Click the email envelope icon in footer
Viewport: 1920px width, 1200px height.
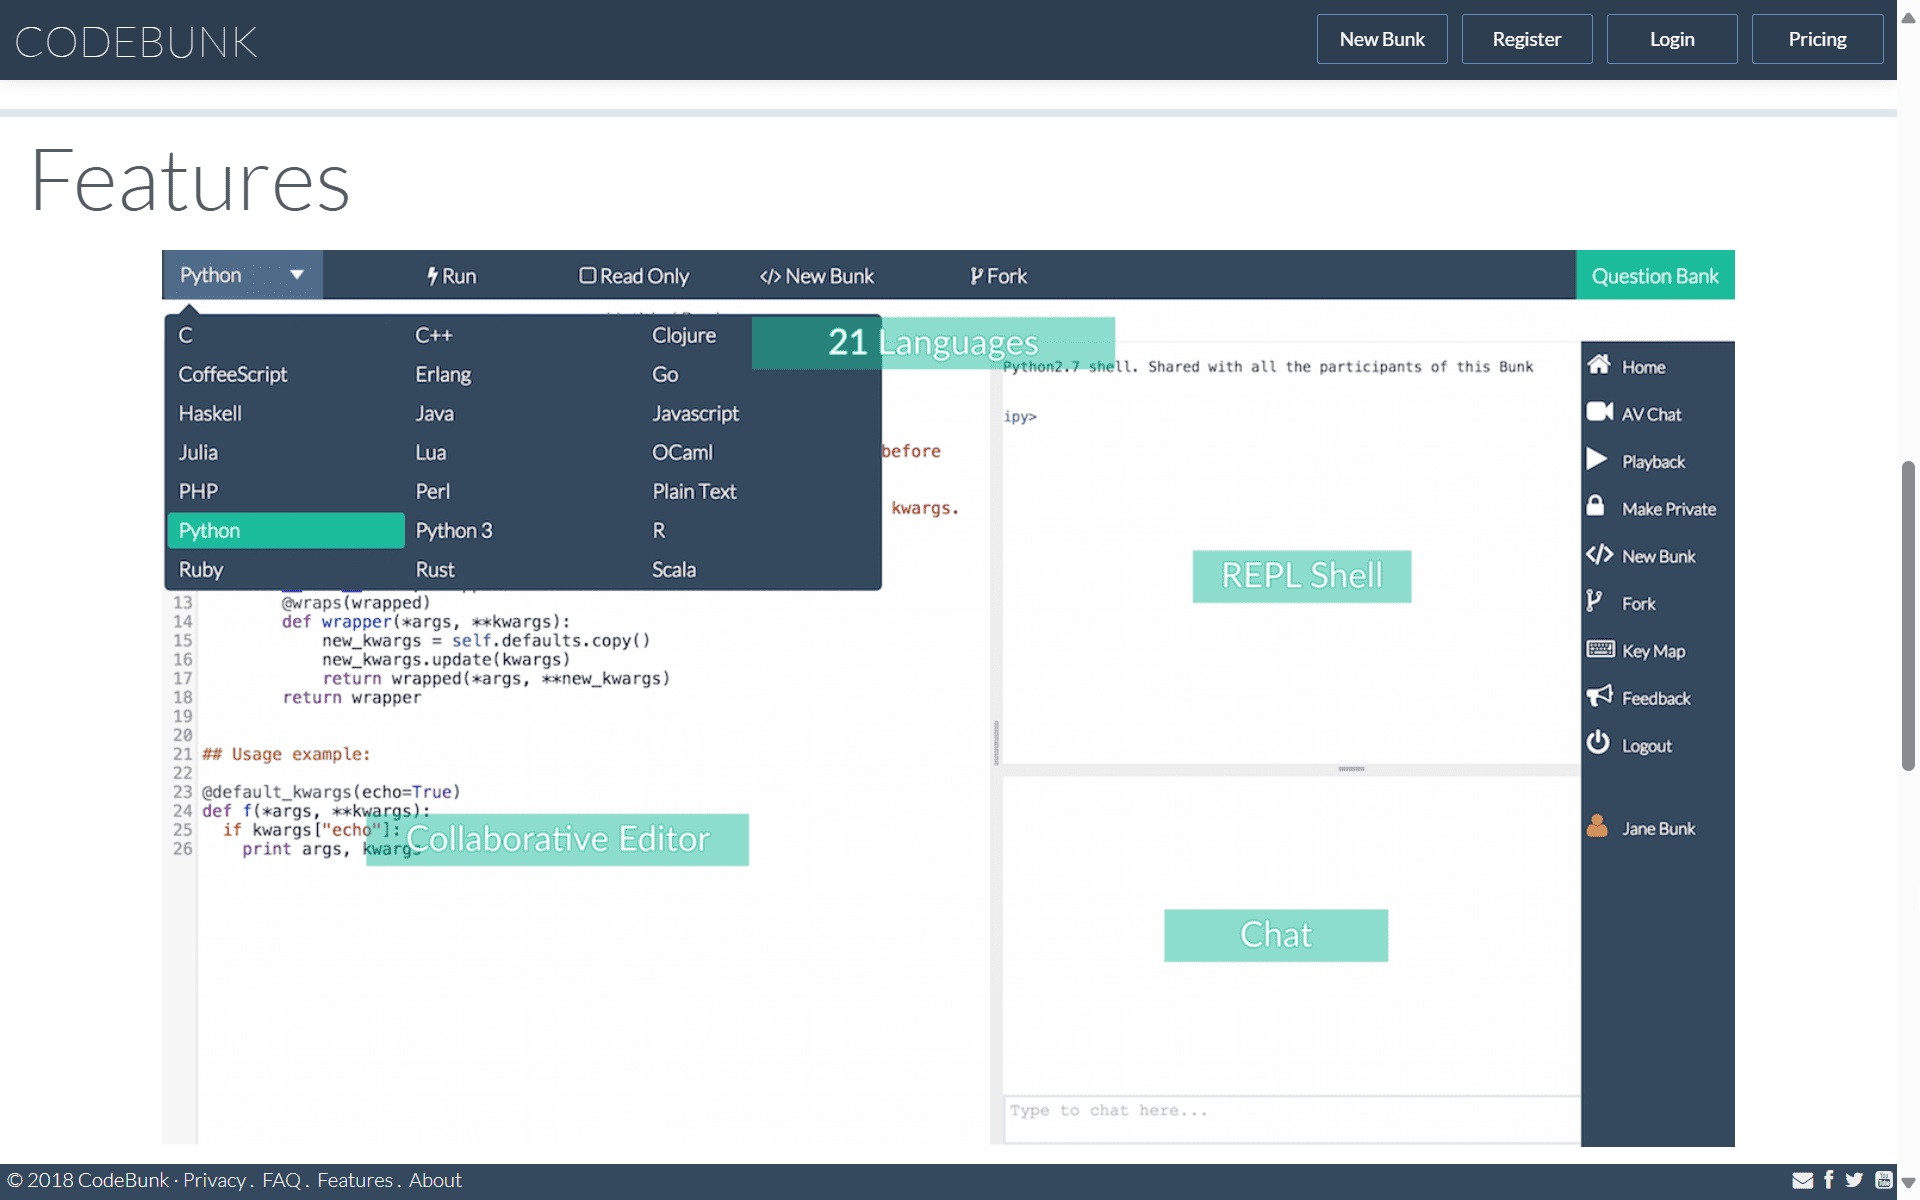[x=1802, y=1181]
